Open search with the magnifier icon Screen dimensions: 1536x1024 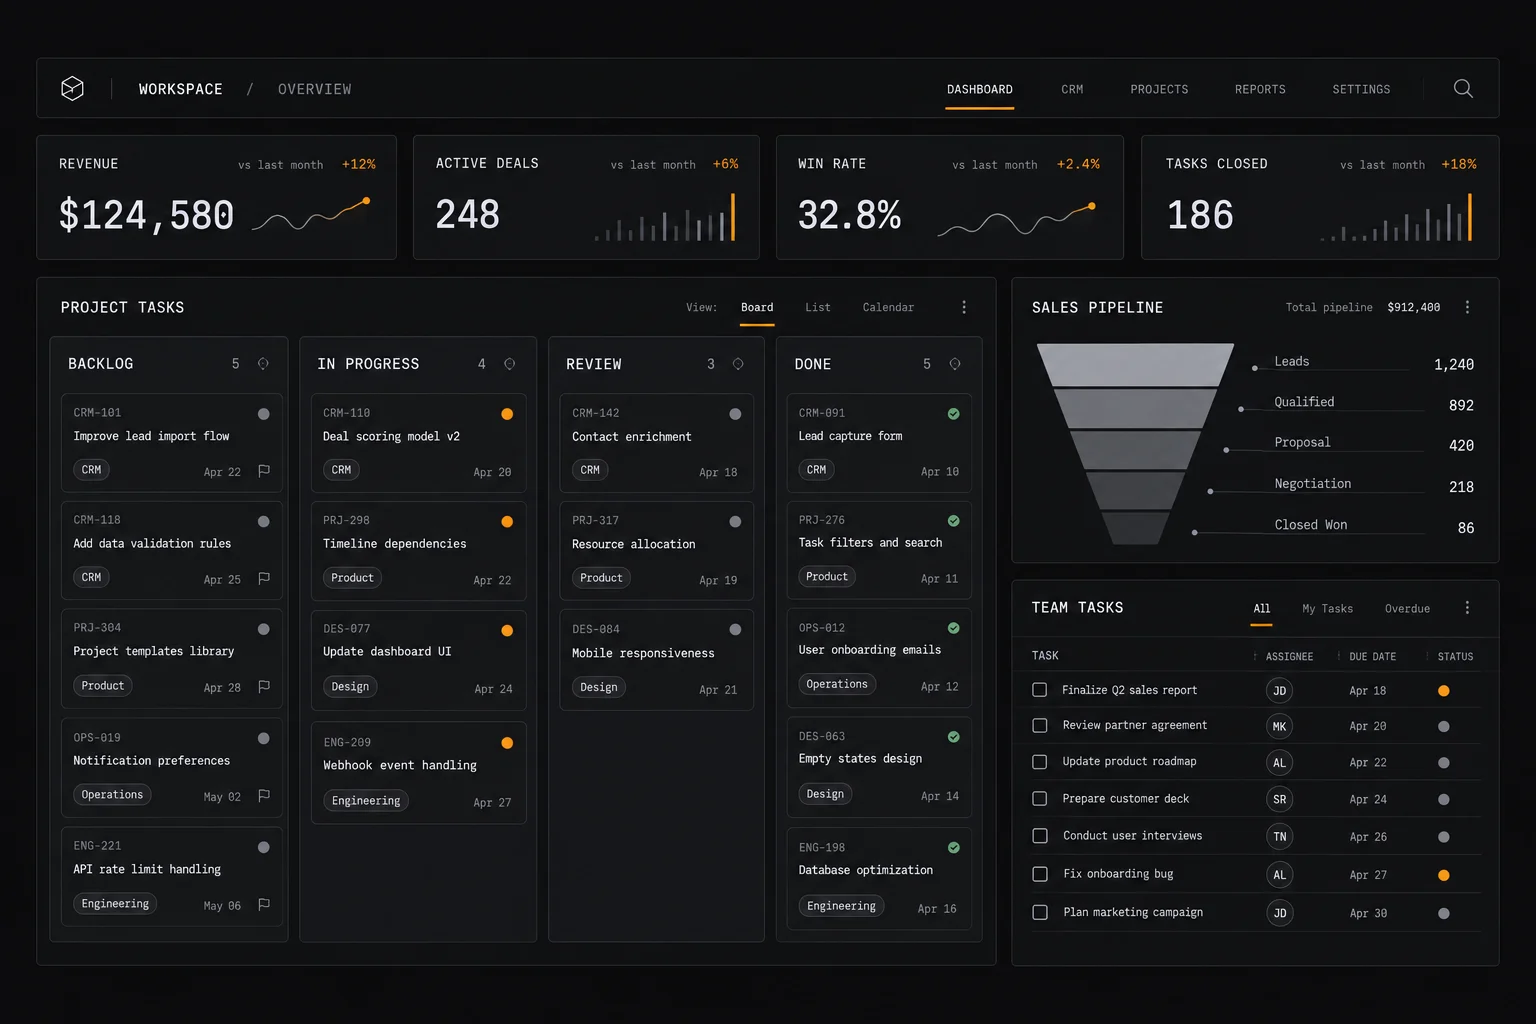[x=1463, y=89]
